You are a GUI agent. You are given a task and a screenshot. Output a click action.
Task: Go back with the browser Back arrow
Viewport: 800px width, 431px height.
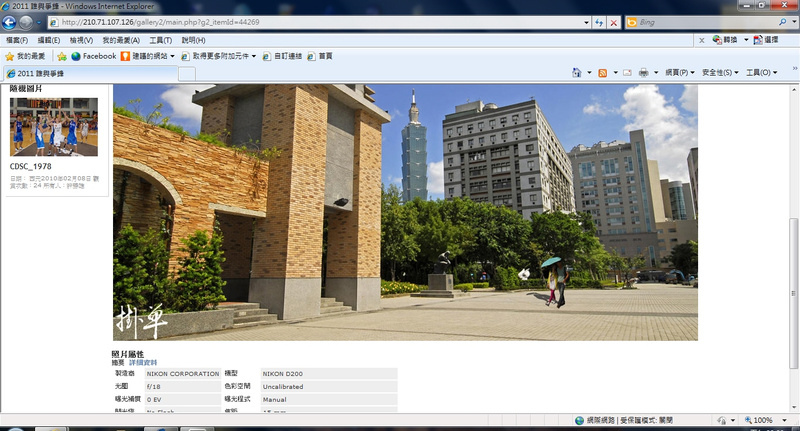click(x=9, y=22)
